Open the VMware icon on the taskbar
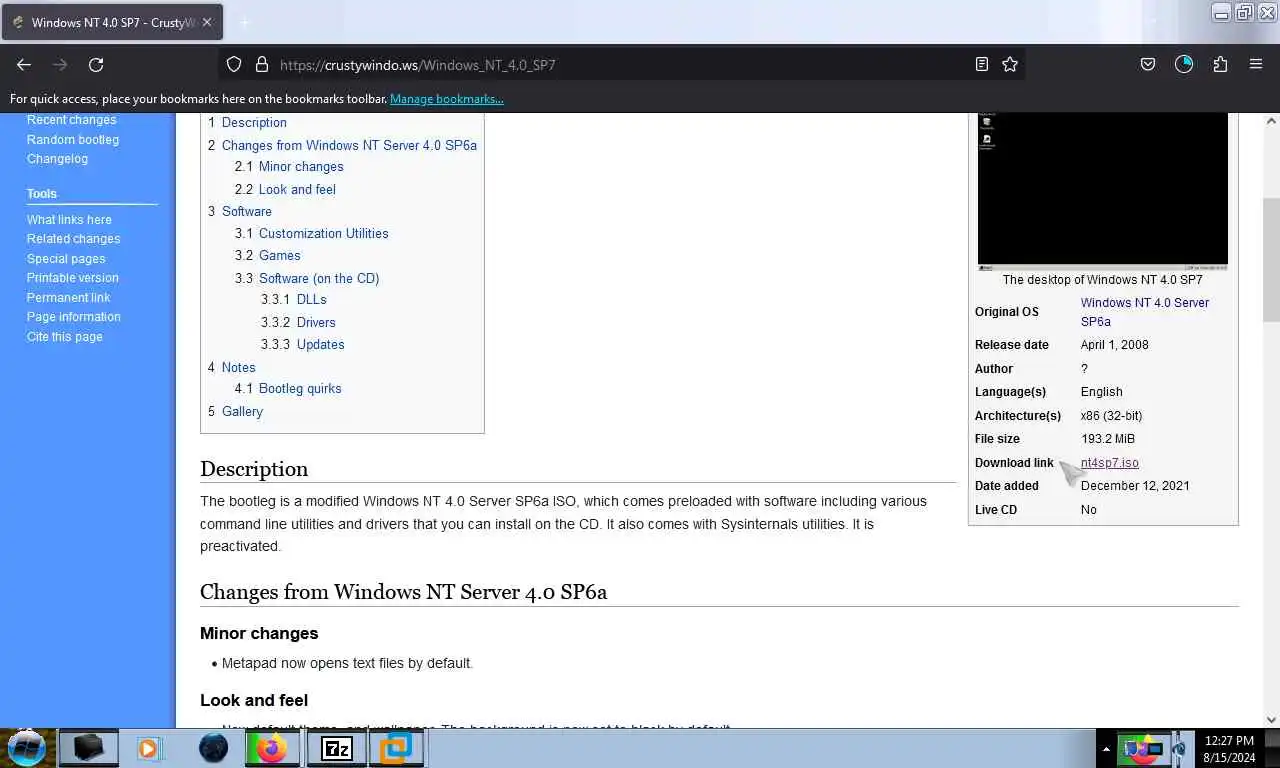This screenshot has width=1280, height=768. click(x=396, y=747)
